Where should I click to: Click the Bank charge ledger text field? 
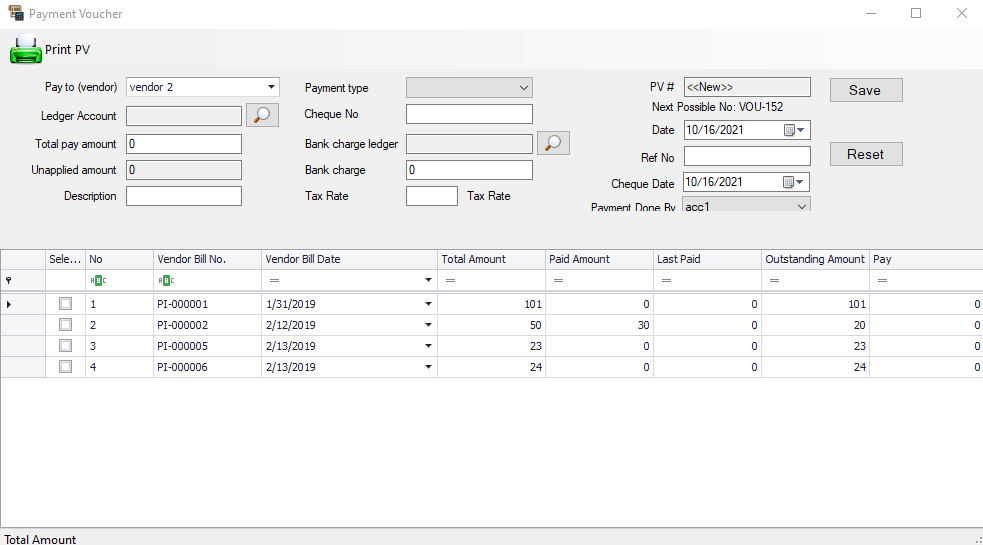pos(469,144)
